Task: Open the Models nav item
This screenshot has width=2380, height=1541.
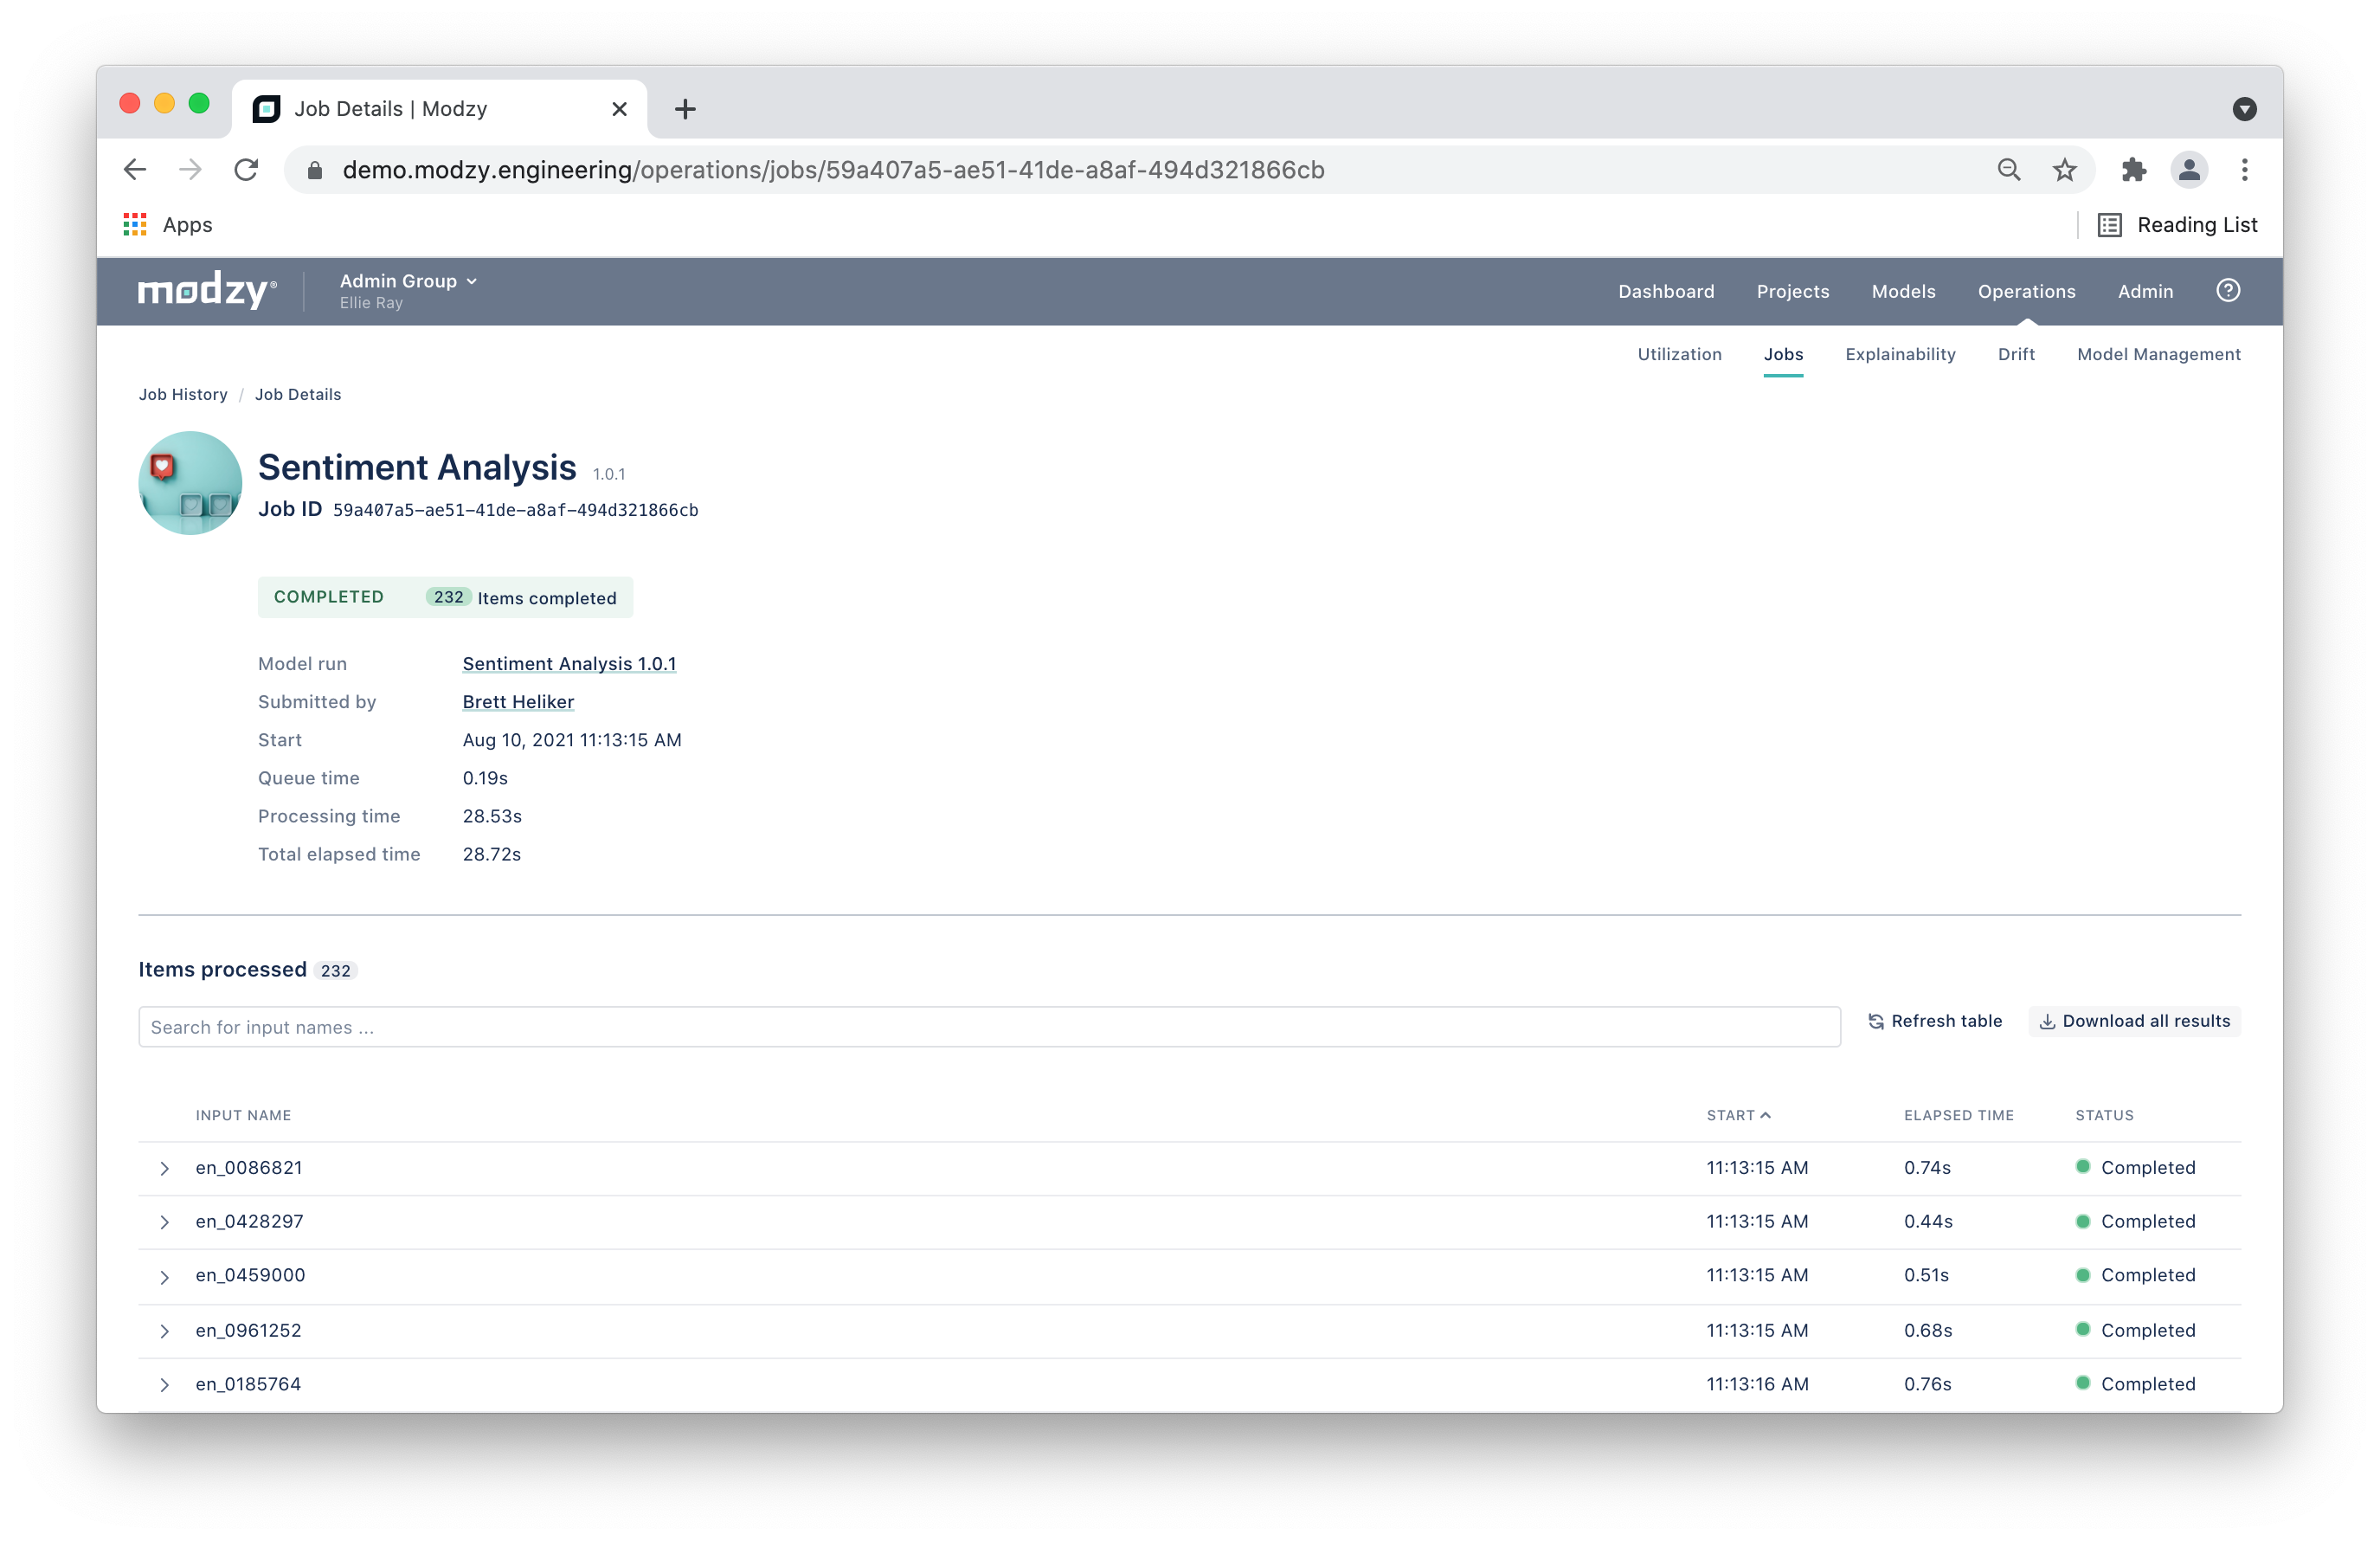Action: tap(1903, 291)
